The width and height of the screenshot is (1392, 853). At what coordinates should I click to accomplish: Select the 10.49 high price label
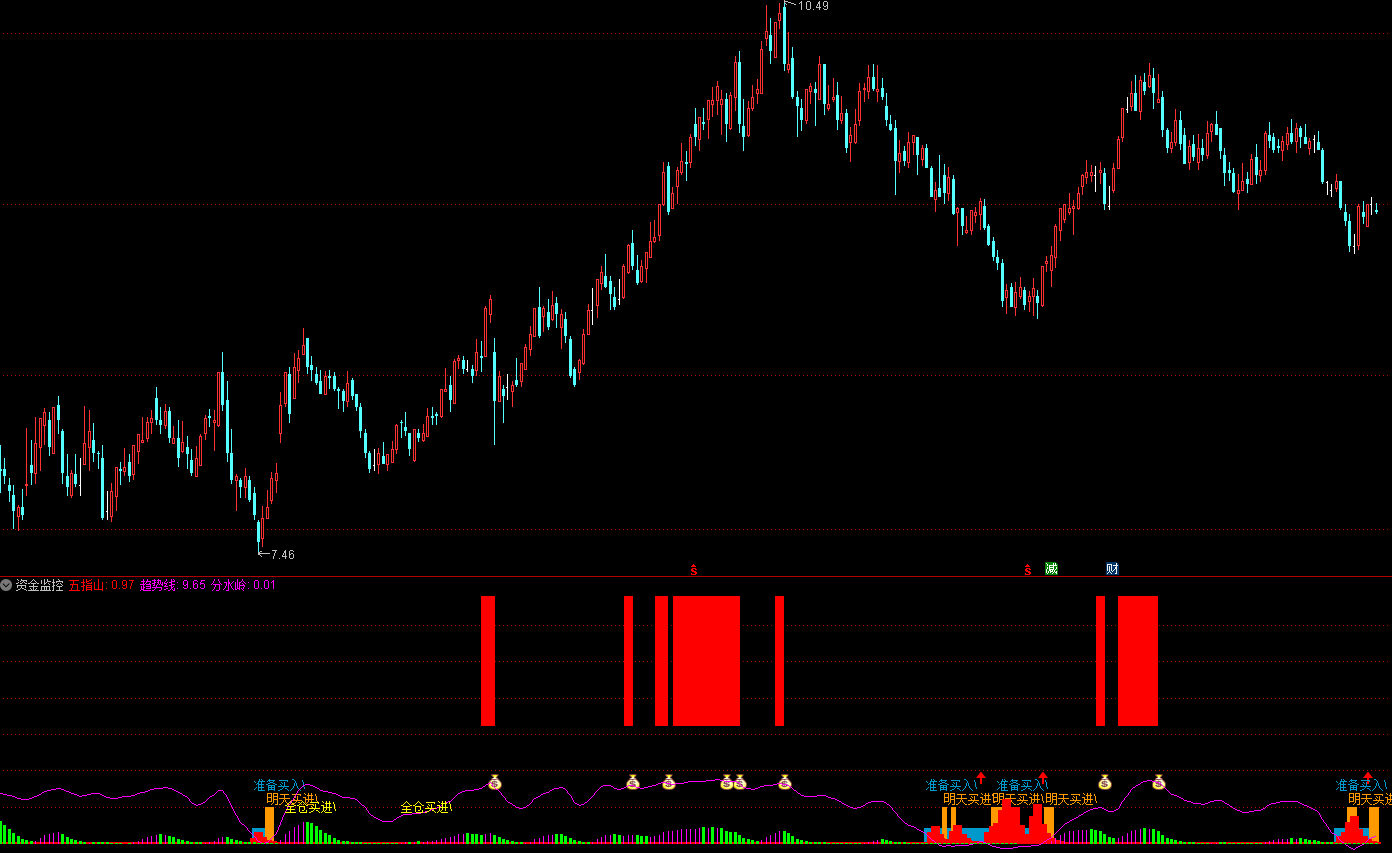coord(814,6)
